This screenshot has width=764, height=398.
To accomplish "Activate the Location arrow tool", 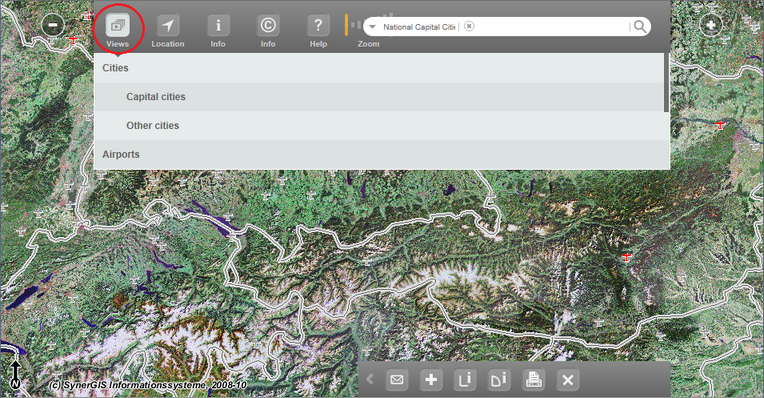I will tap(168, 25).
